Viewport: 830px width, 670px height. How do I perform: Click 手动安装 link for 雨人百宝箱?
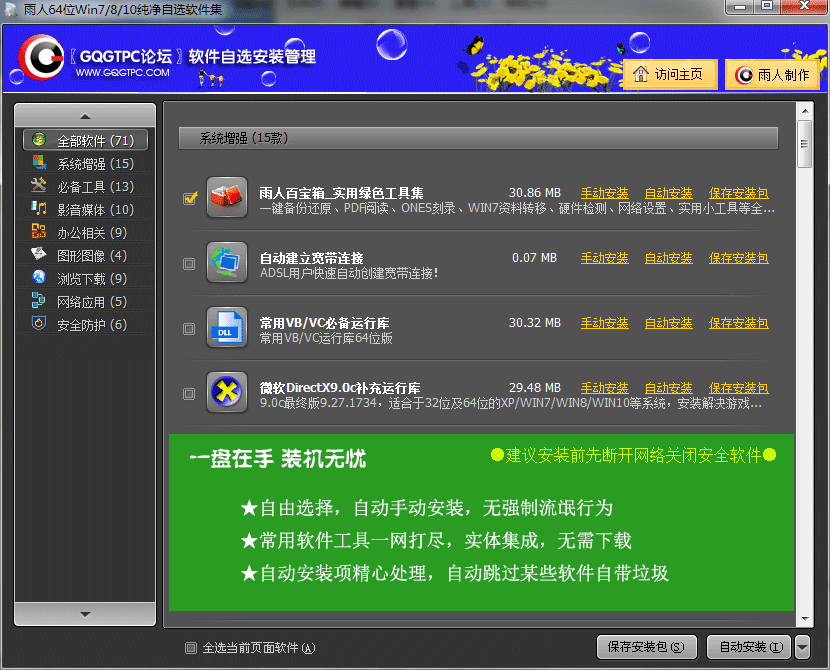tap(605, 193)
